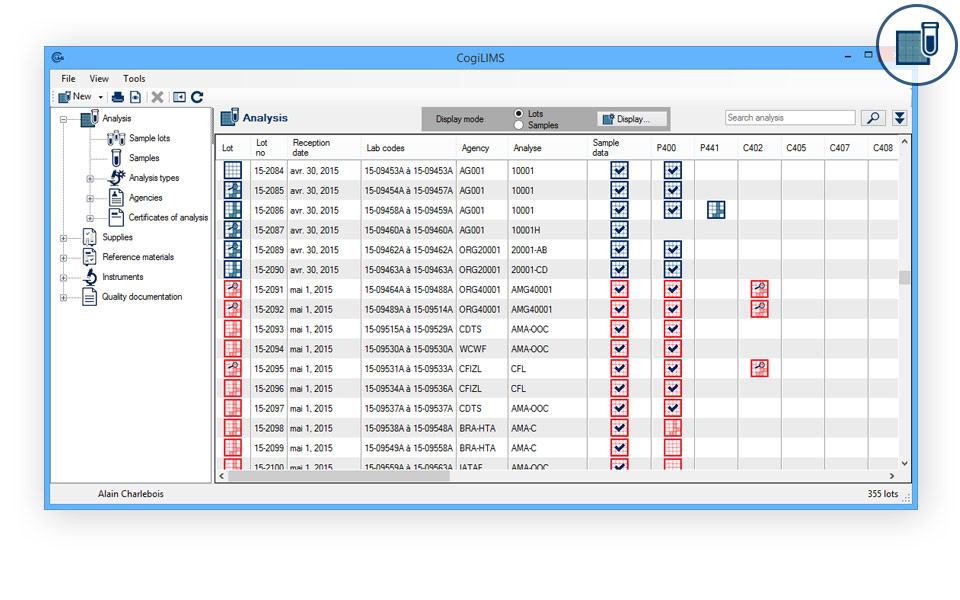Click the Export document icon
Viewport: 960px width, 600px height.
click(136, 96)
